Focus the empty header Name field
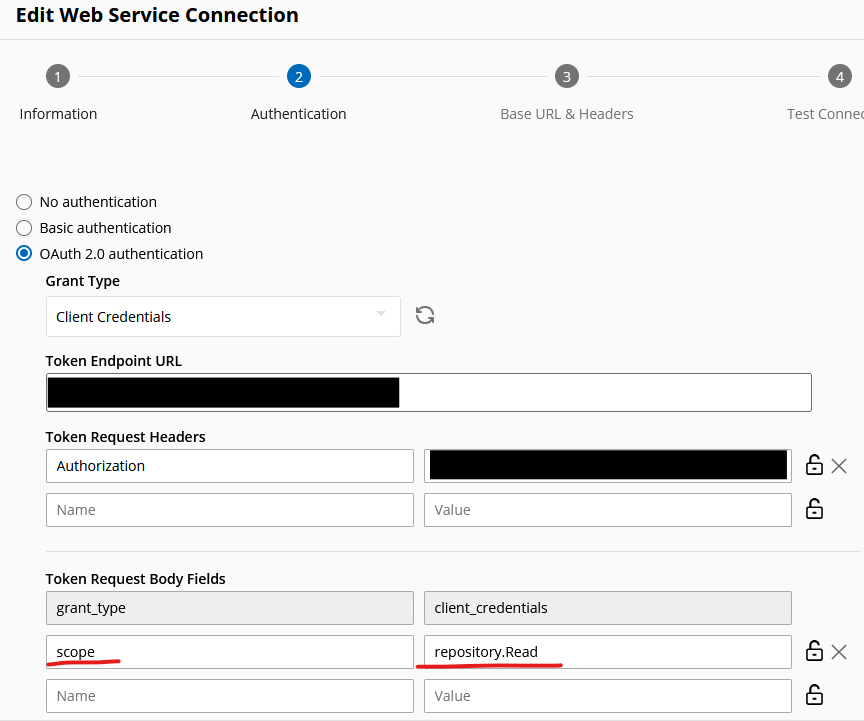The width and height of the screenshot is (864, 721). [x=230, y=510]
